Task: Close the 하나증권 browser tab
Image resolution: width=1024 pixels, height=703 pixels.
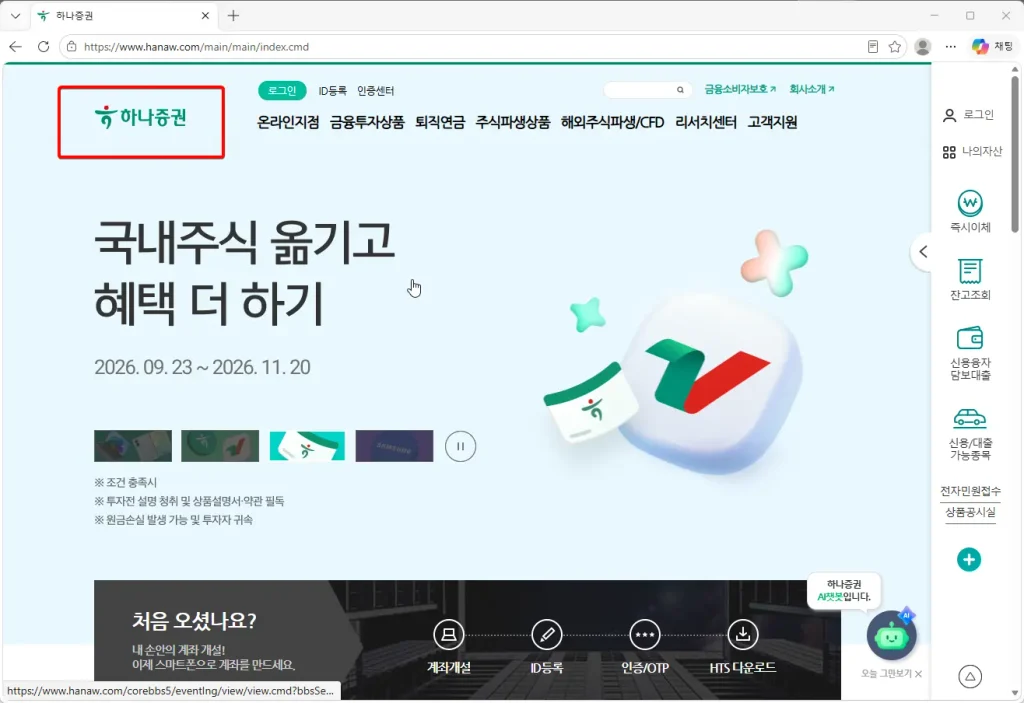Action: click(x=205, y=16)
